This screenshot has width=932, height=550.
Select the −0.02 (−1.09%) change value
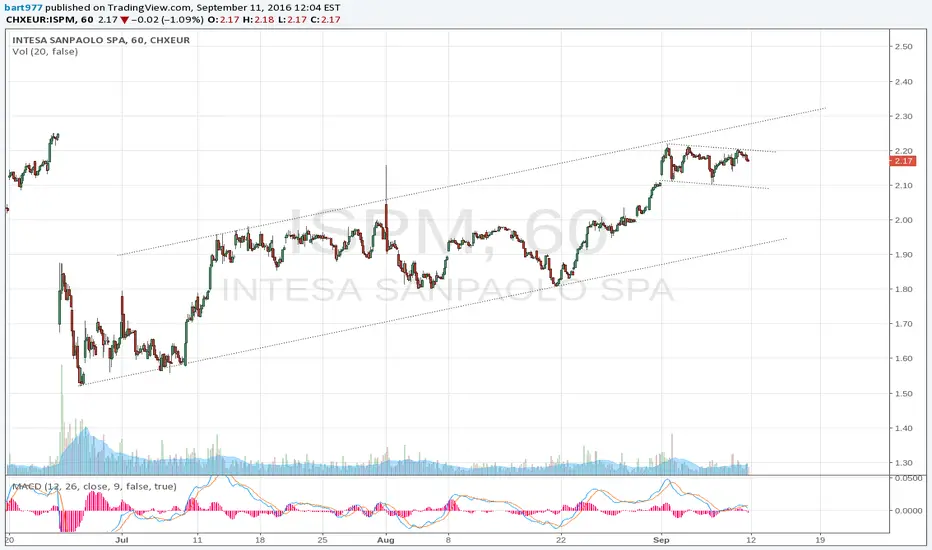[x=167, y=20]
